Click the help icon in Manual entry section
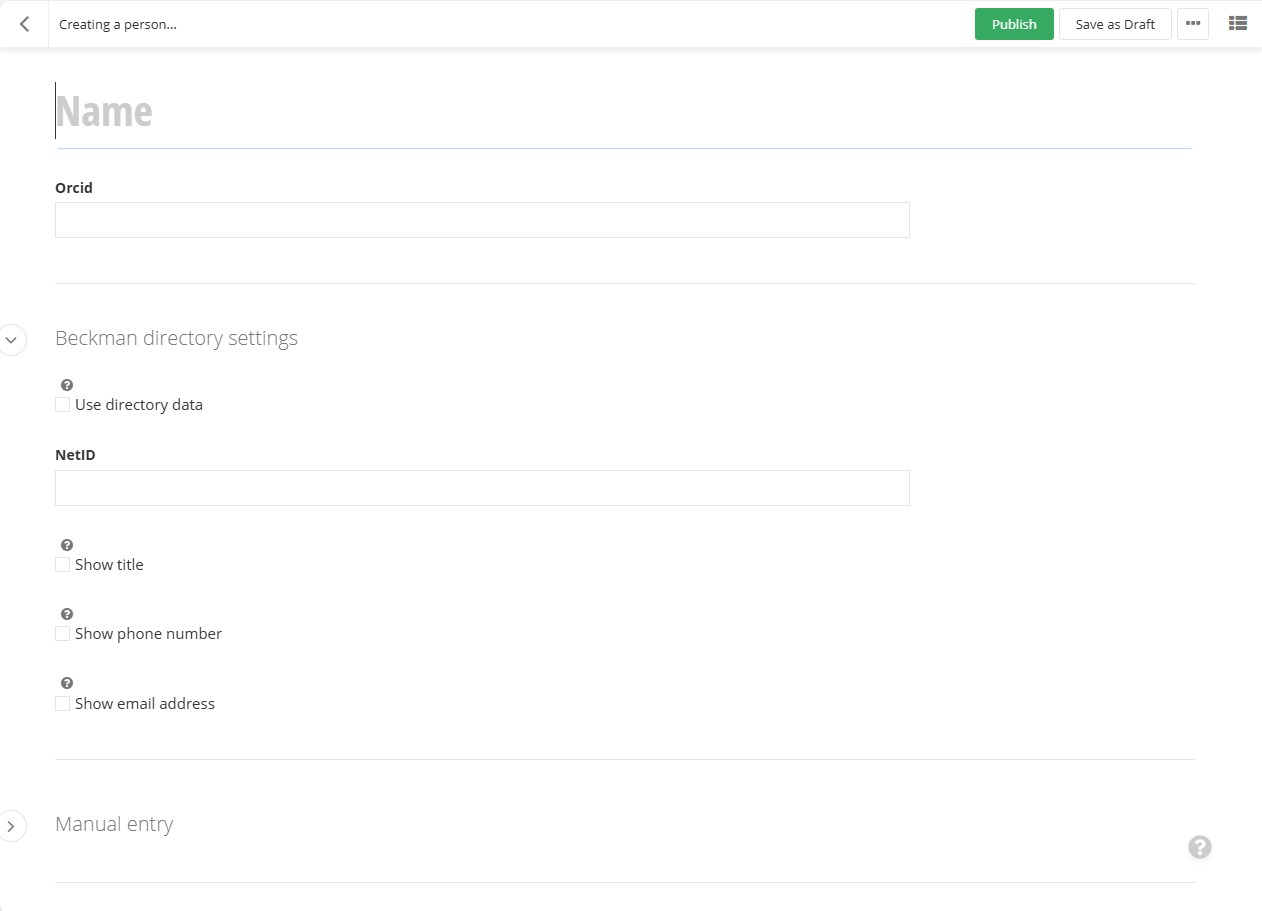1262x911 pixels. pos(1200,847)
